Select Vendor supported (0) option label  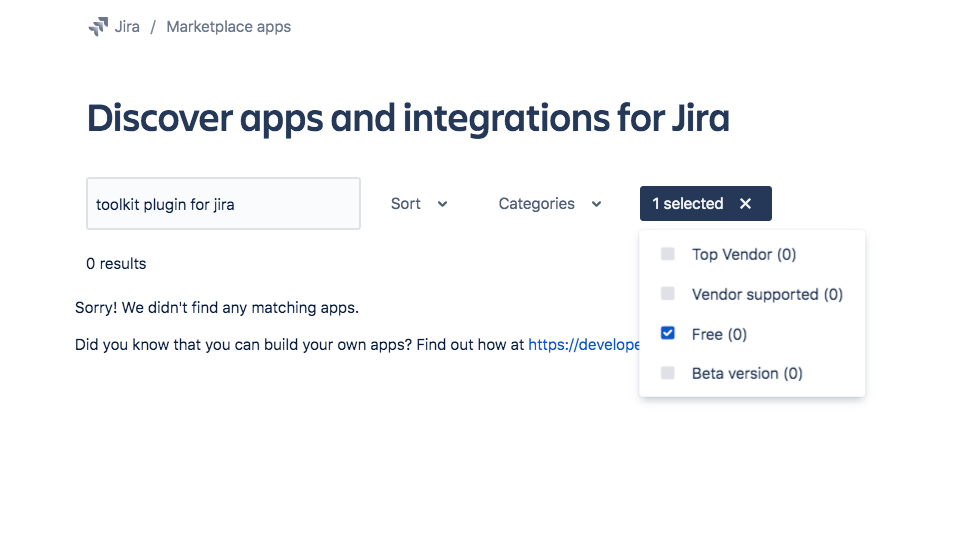tap(768, 294)
